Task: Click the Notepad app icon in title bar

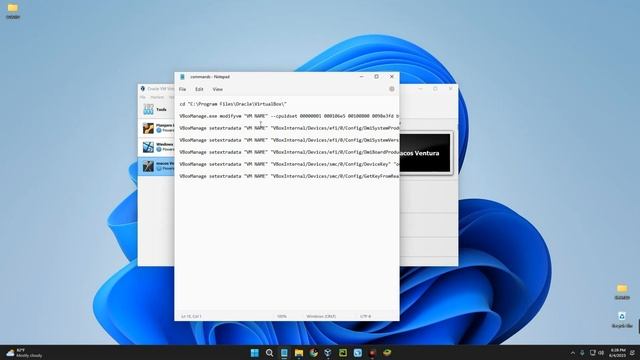Action: pos(182,77)
